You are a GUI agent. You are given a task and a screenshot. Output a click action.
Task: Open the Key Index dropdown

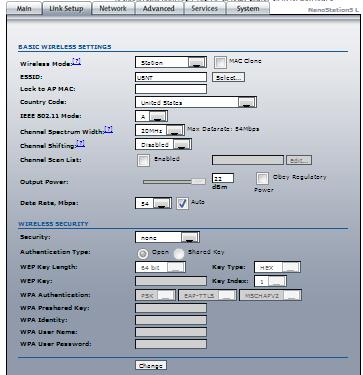click(270, 281)
